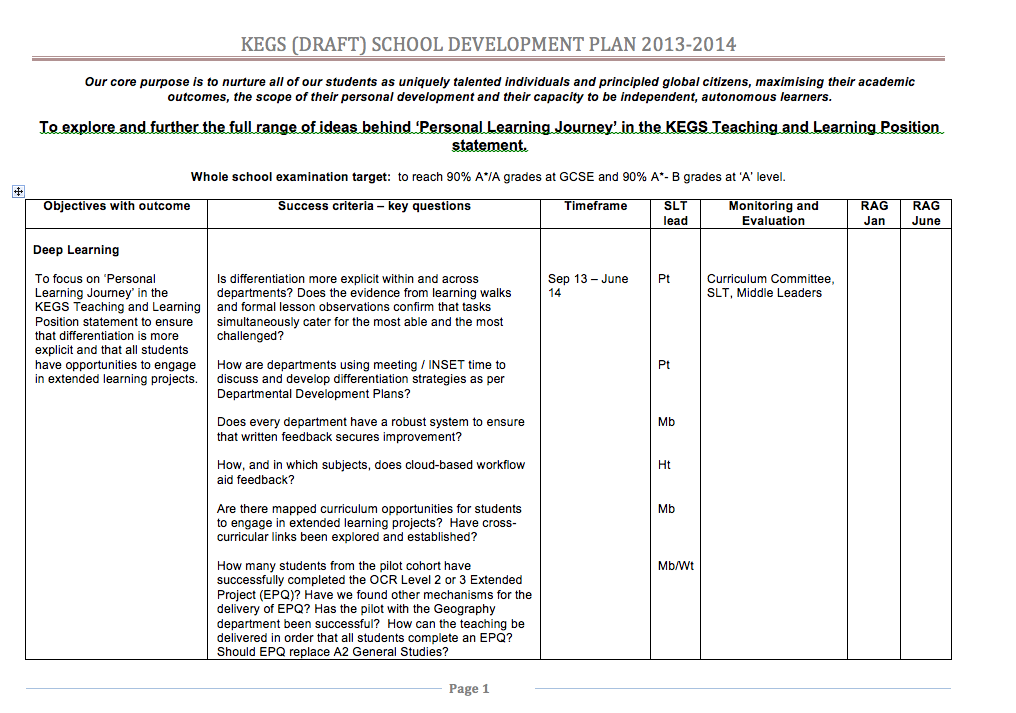Image resolution: width=1016 pixels, height=713 pixels.
Task: Place cursor in 'Sep 13 – June 14' timeframe text
Action: (588, 286)
